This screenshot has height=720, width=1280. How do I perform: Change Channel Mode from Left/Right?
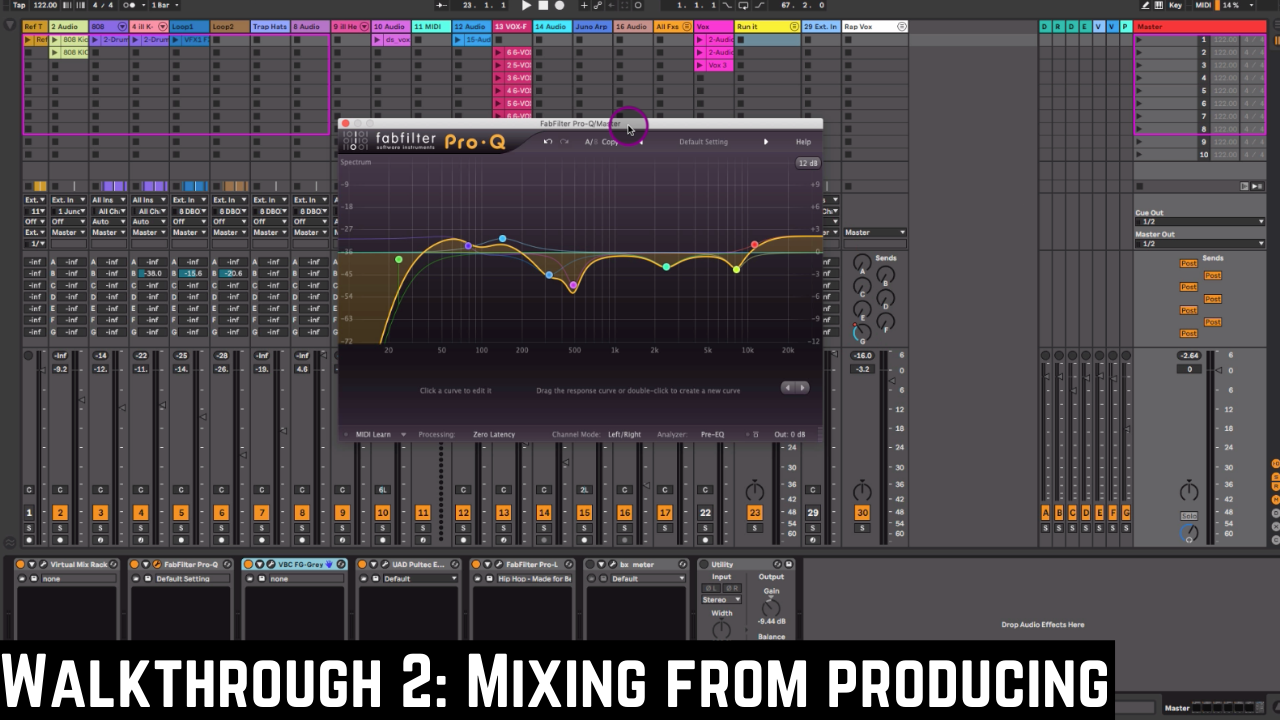(624, 434)
